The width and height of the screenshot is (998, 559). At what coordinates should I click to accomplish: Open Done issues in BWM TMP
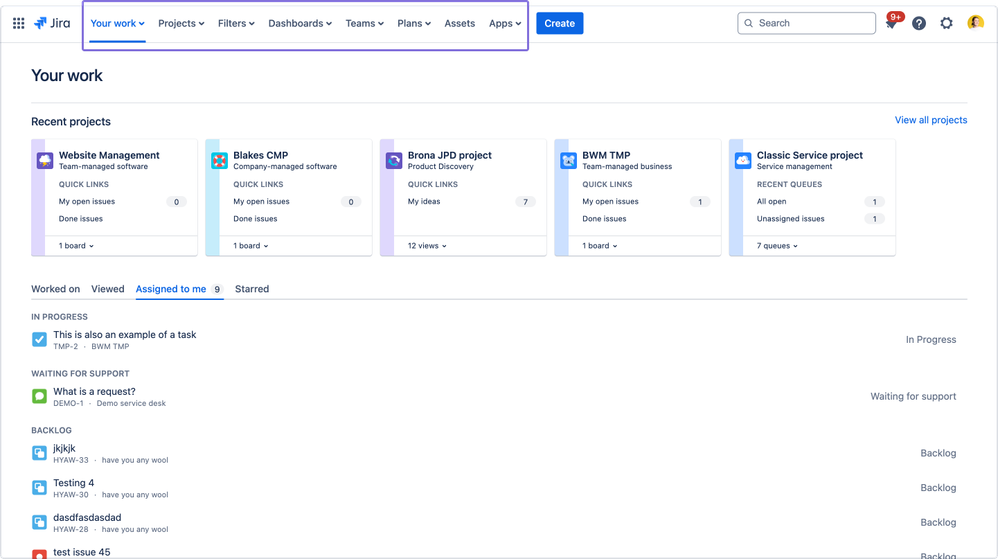click(604, 218)
